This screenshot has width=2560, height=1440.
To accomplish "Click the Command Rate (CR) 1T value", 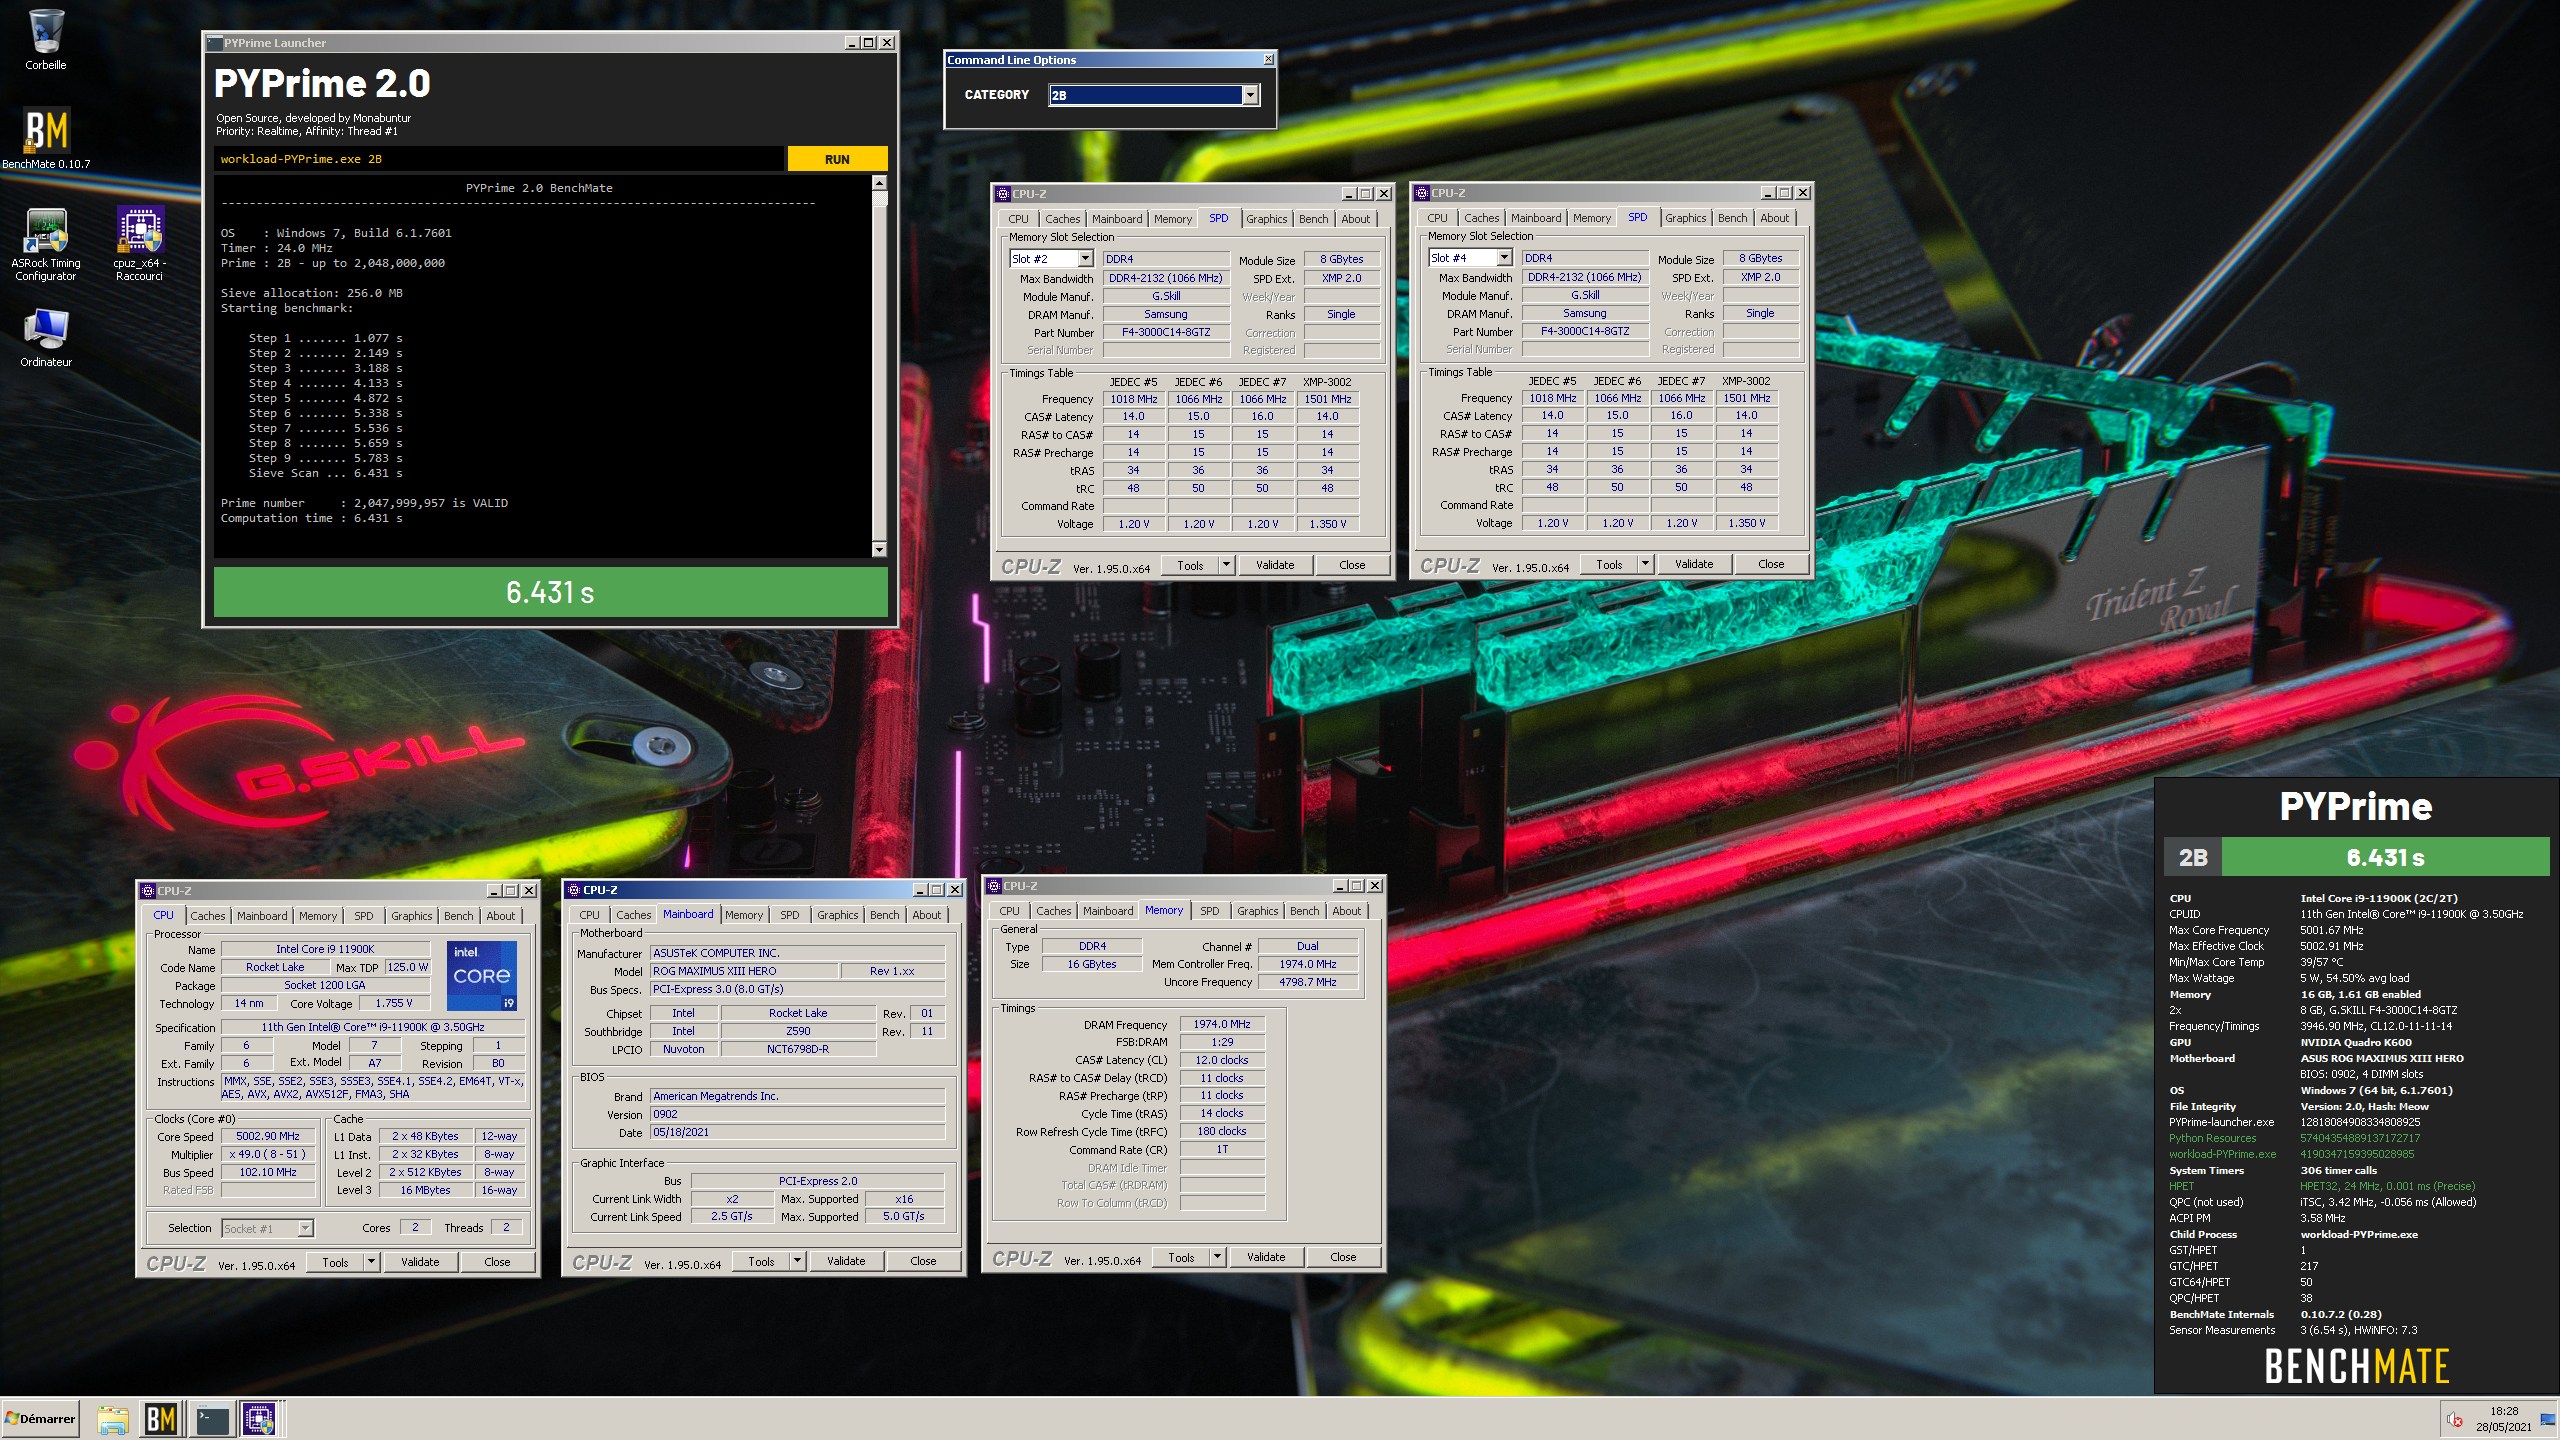I will pos(1222,1150).
